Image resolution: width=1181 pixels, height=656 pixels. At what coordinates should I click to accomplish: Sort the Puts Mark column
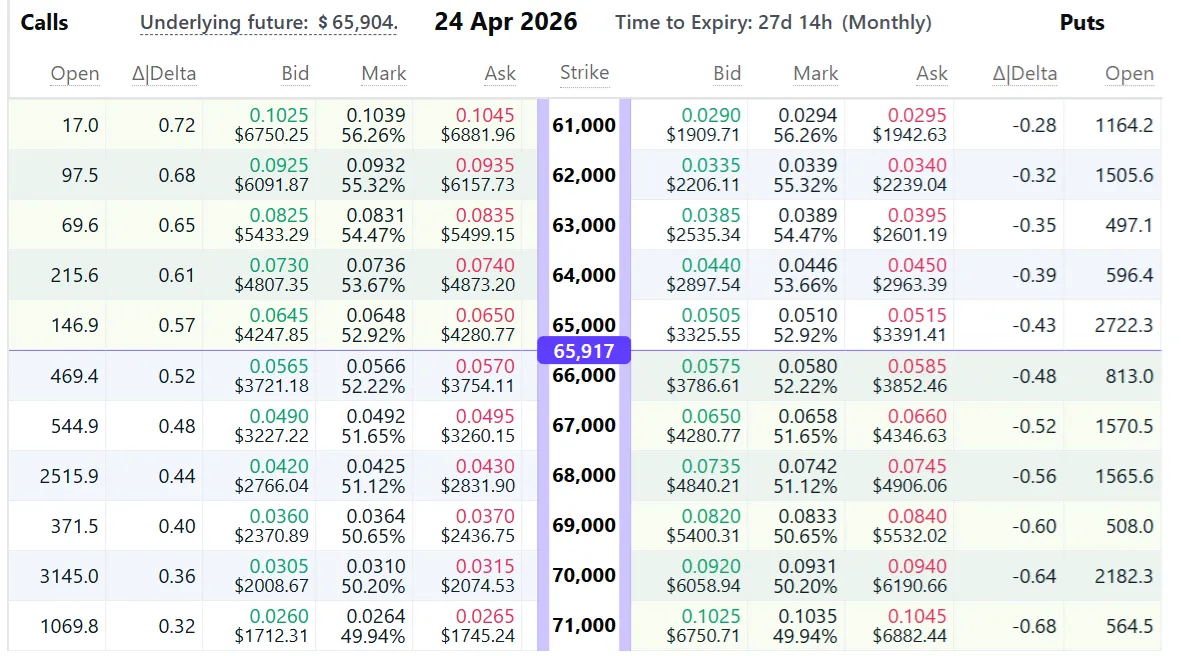[x=816, y=73]
